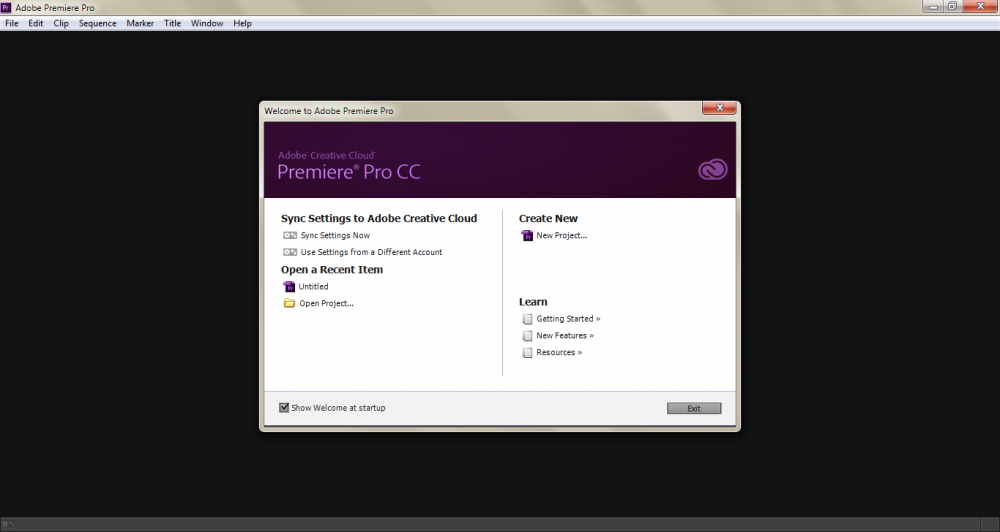Screen dimensions: 1000x532
Task: Select Use Settings from a Different Account
Action: point(371,252)
